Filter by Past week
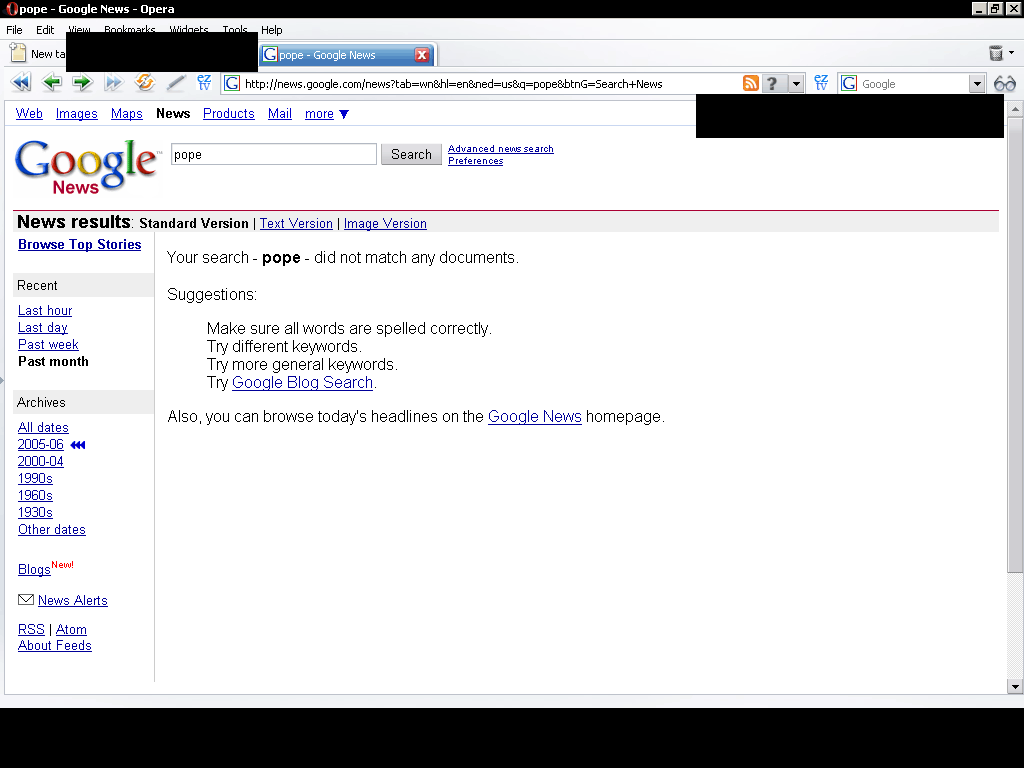The image size is (1024, 768). 48,344
